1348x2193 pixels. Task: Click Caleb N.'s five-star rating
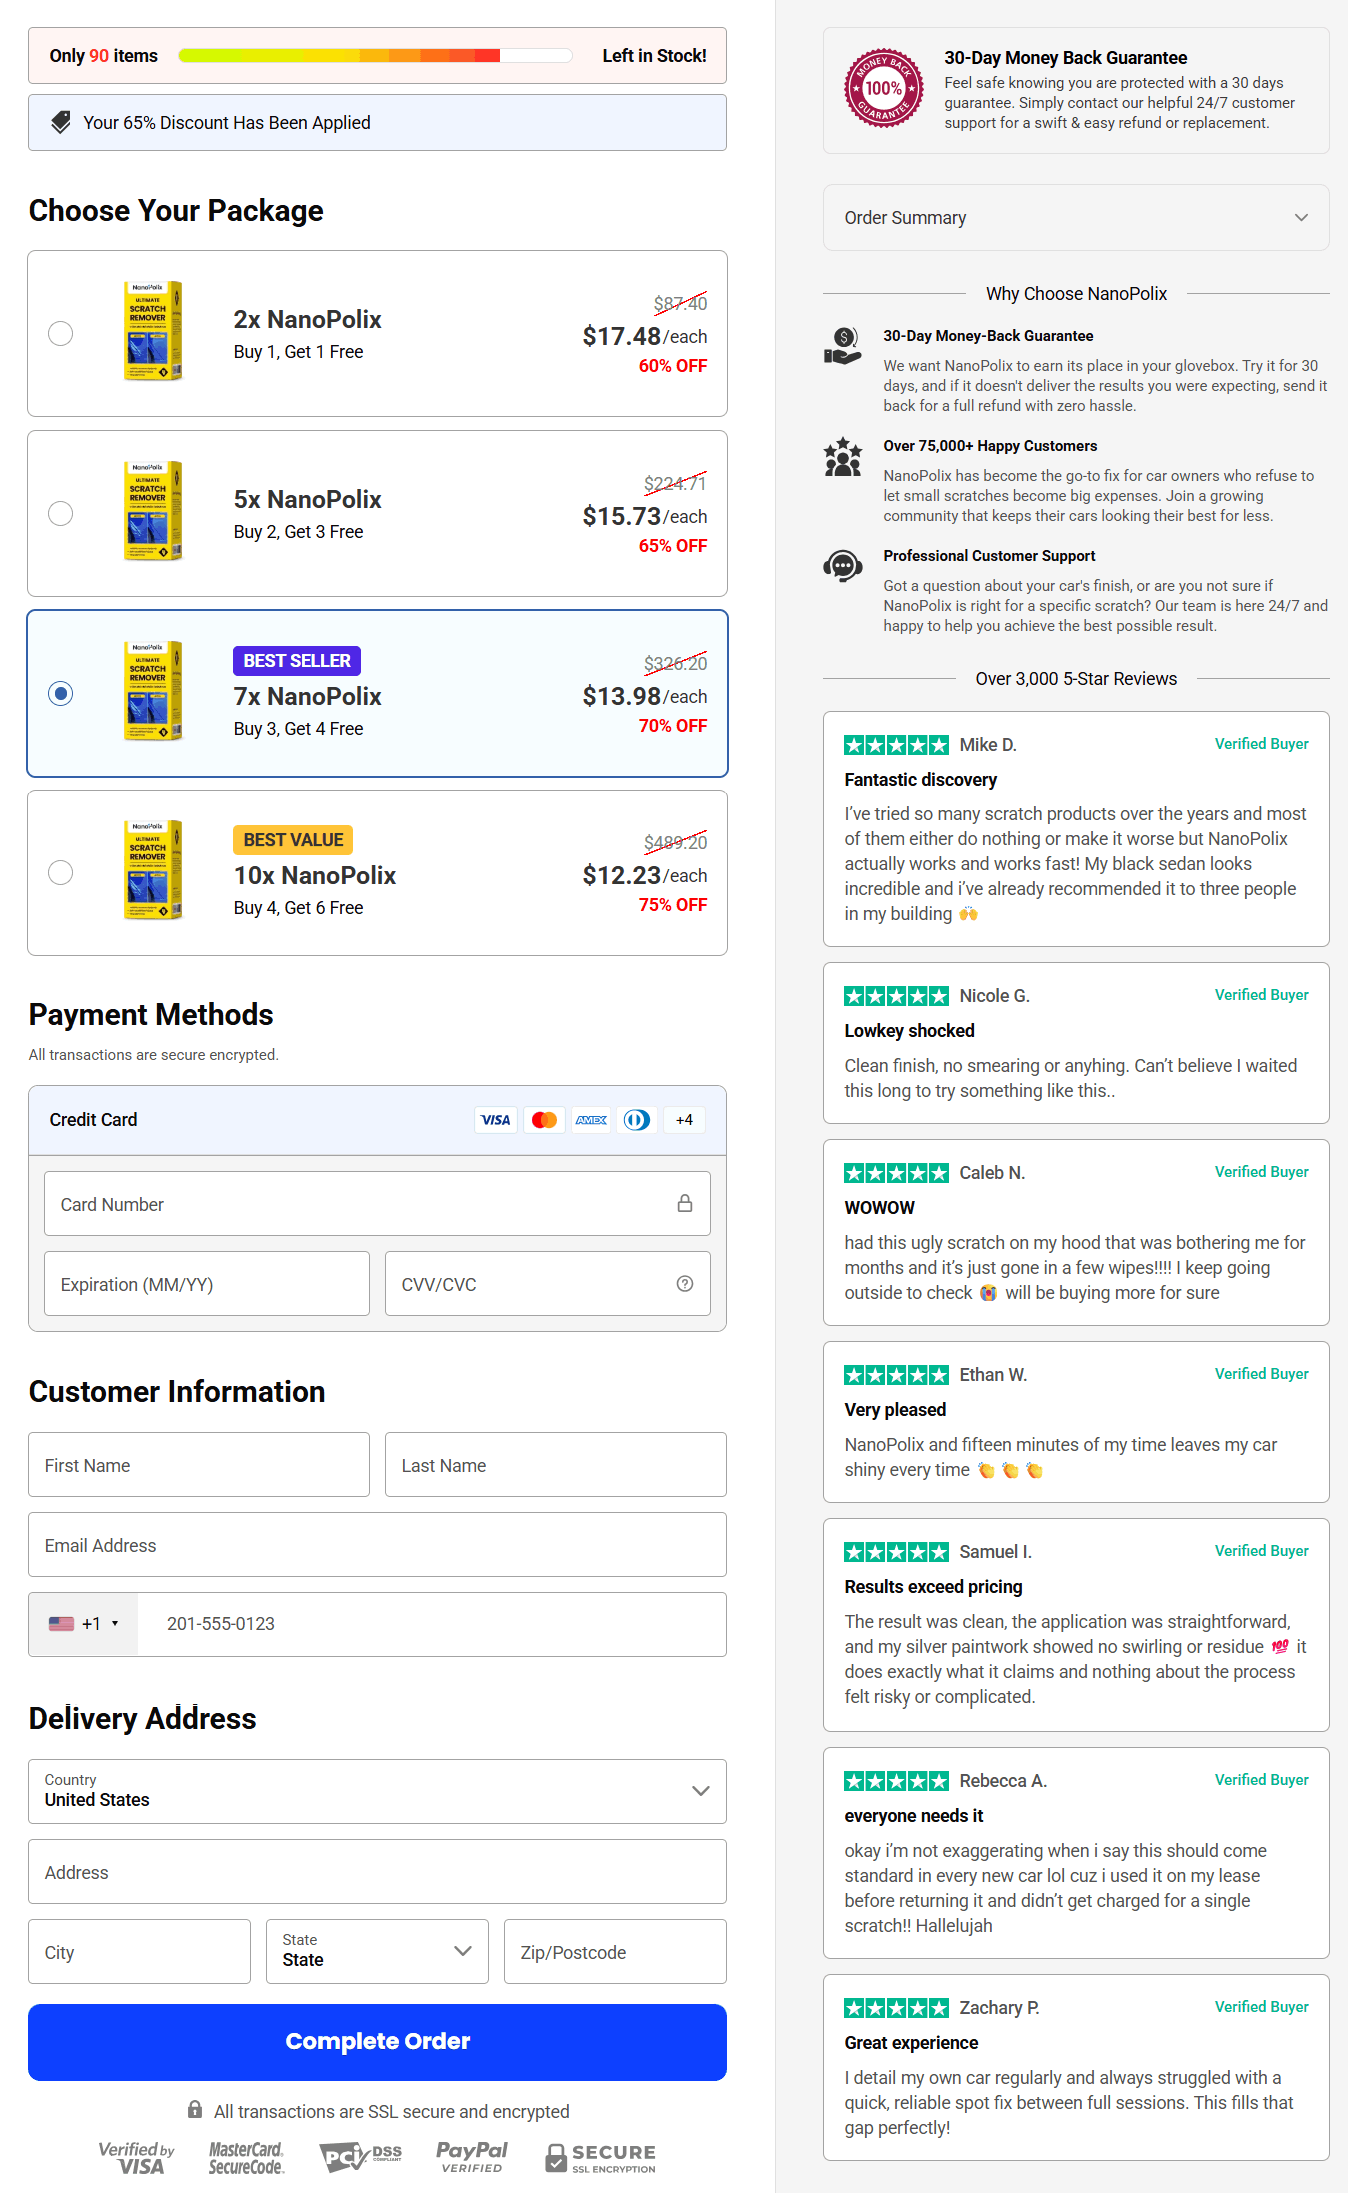pyautogui.click(x=897, y=1173)
